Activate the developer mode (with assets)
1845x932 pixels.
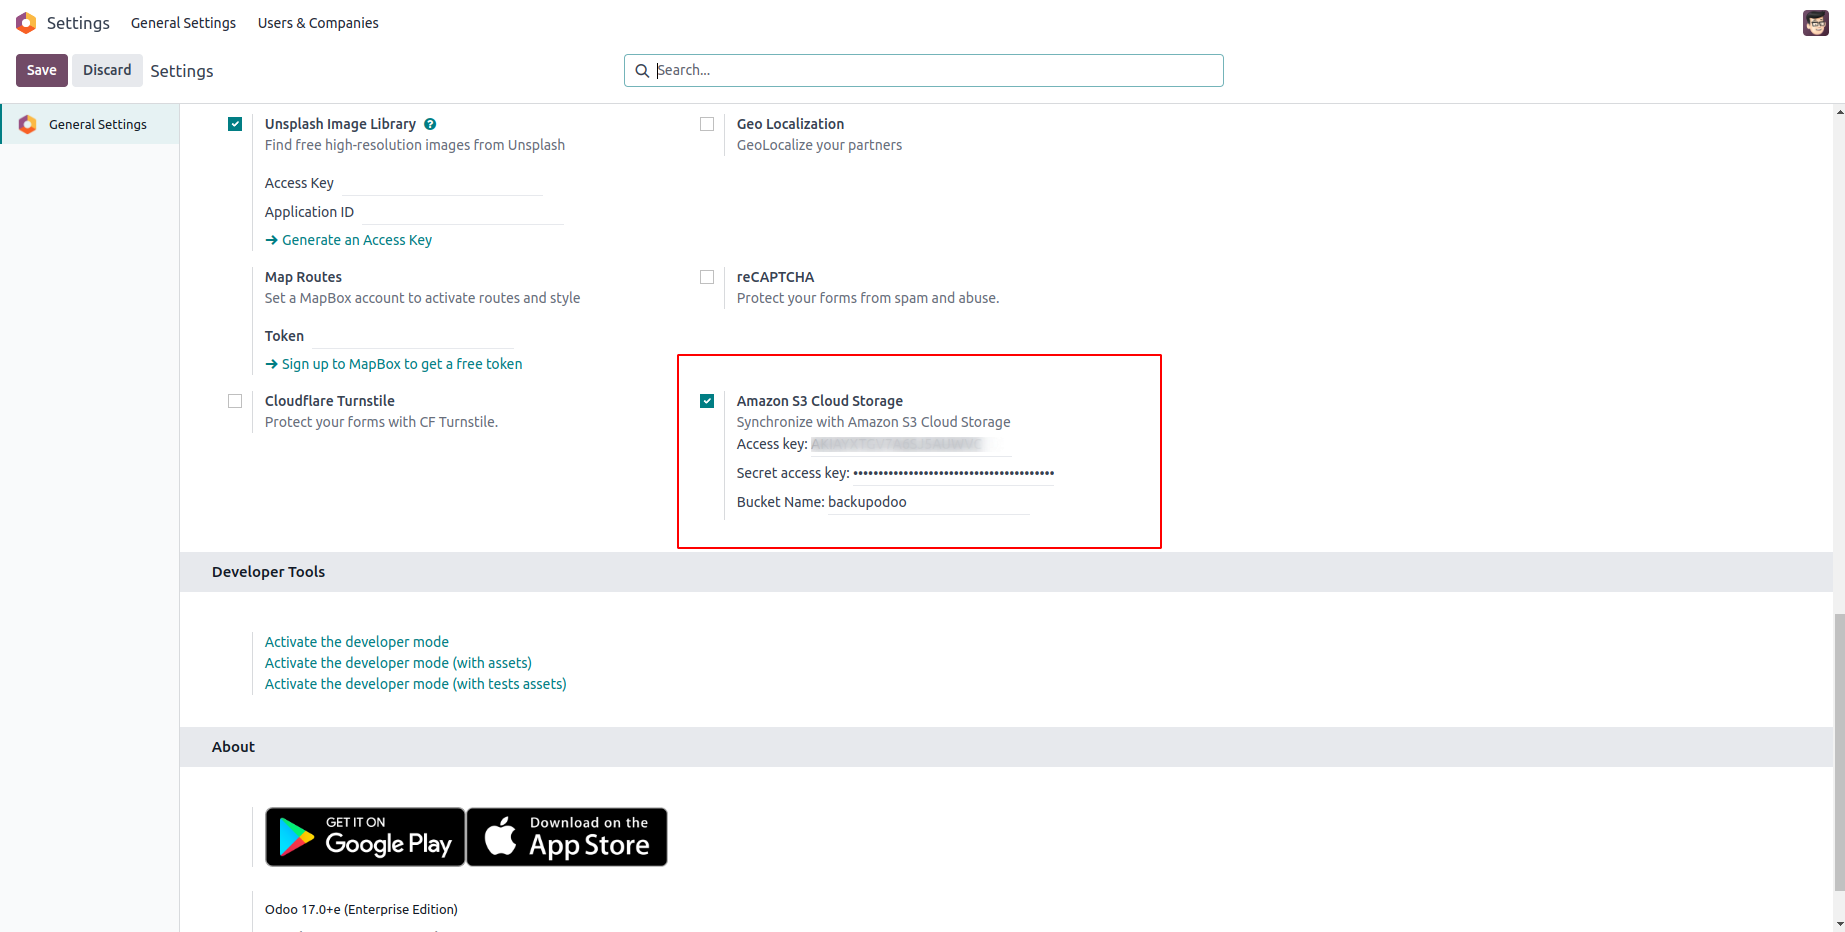point(398,663)
